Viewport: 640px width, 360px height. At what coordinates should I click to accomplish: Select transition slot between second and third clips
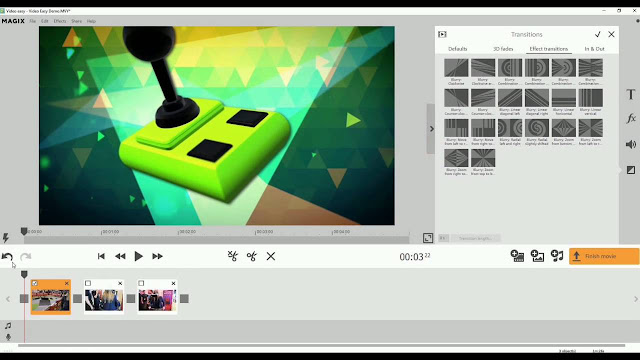click(x=131, y=299)
